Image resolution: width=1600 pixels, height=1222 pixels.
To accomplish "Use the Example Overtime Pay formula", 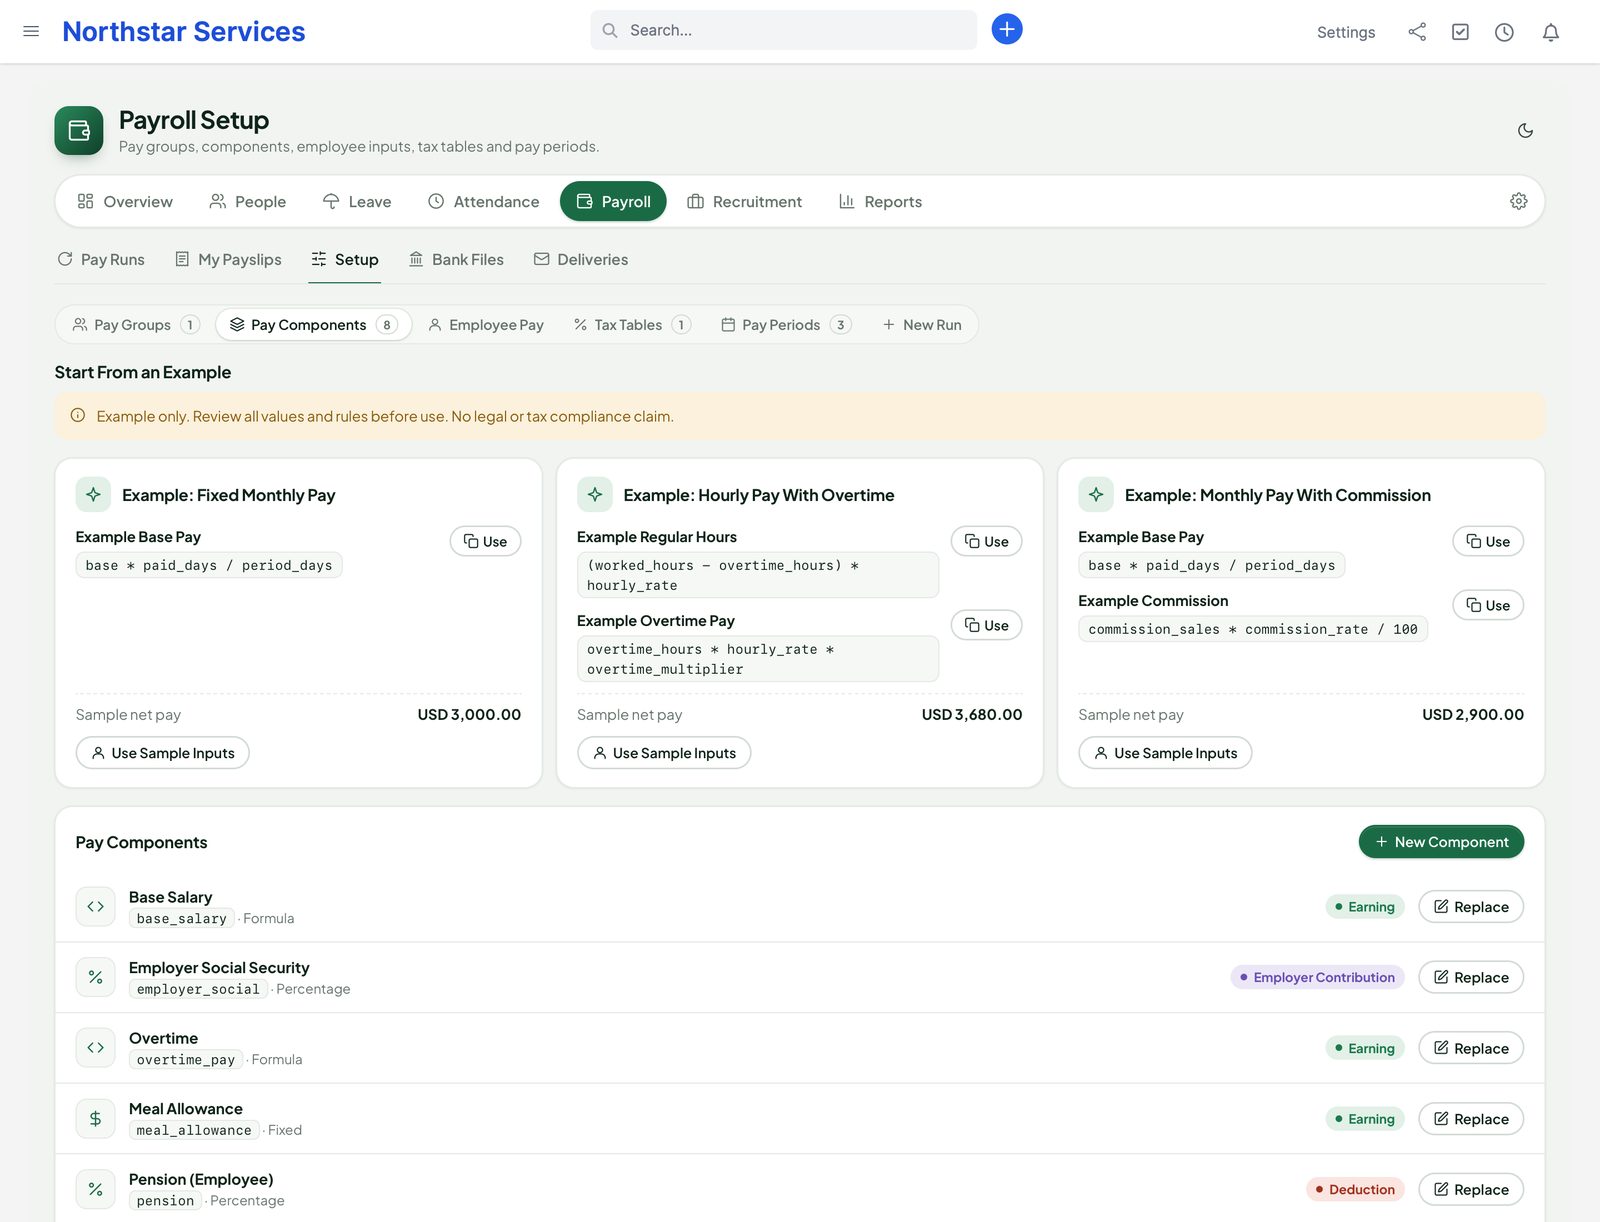I will click(986, 626).
